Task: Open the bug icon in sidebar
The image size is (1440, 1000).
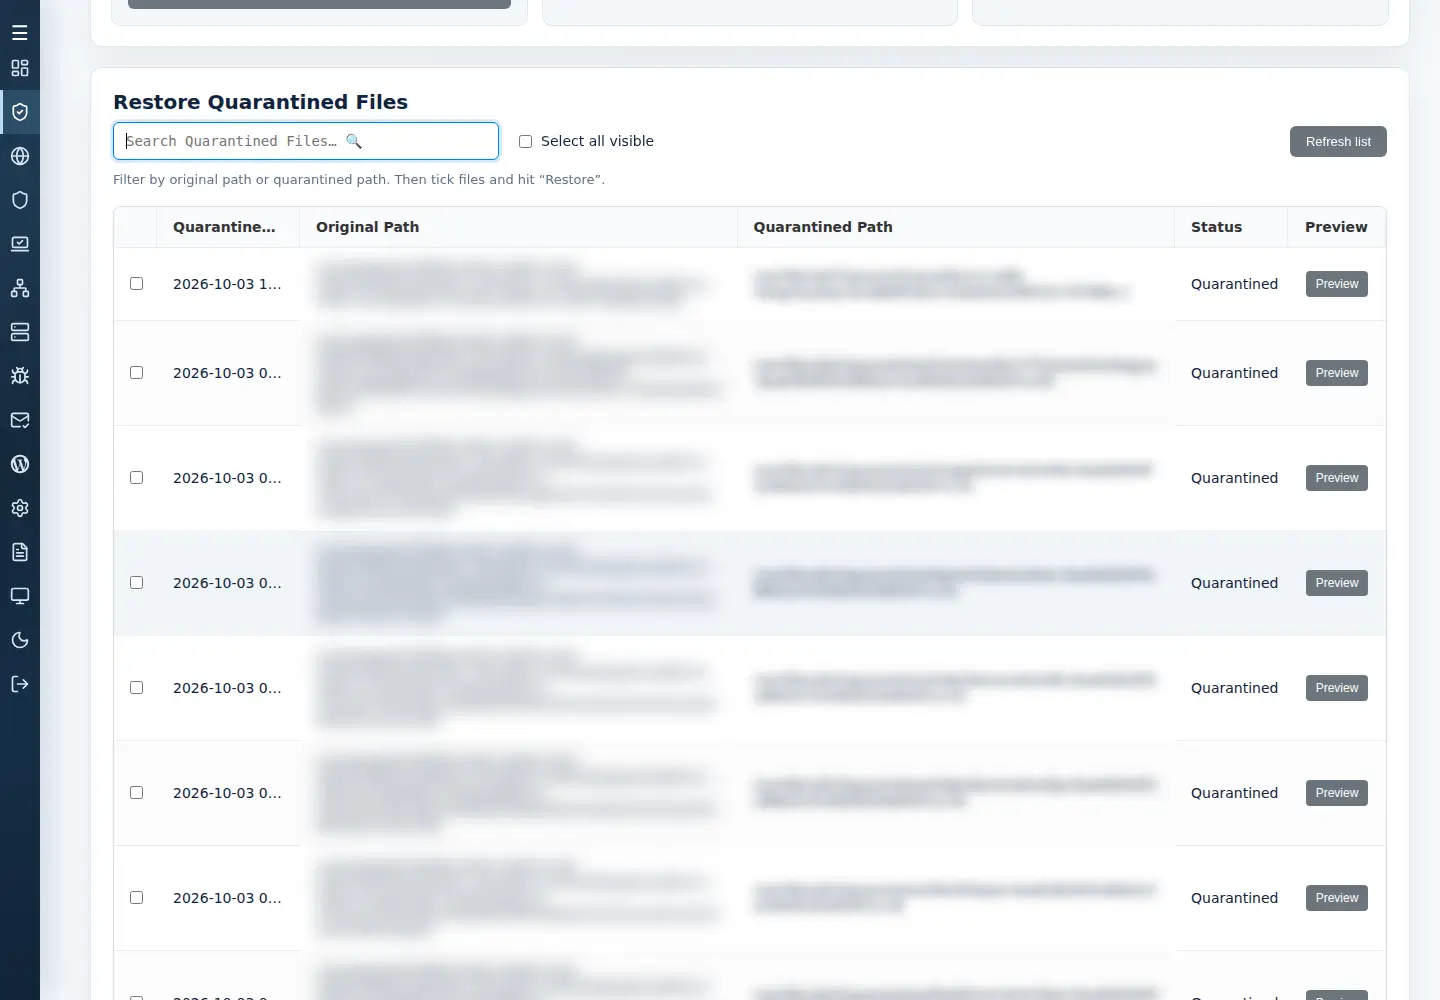Action: [20, 376]
